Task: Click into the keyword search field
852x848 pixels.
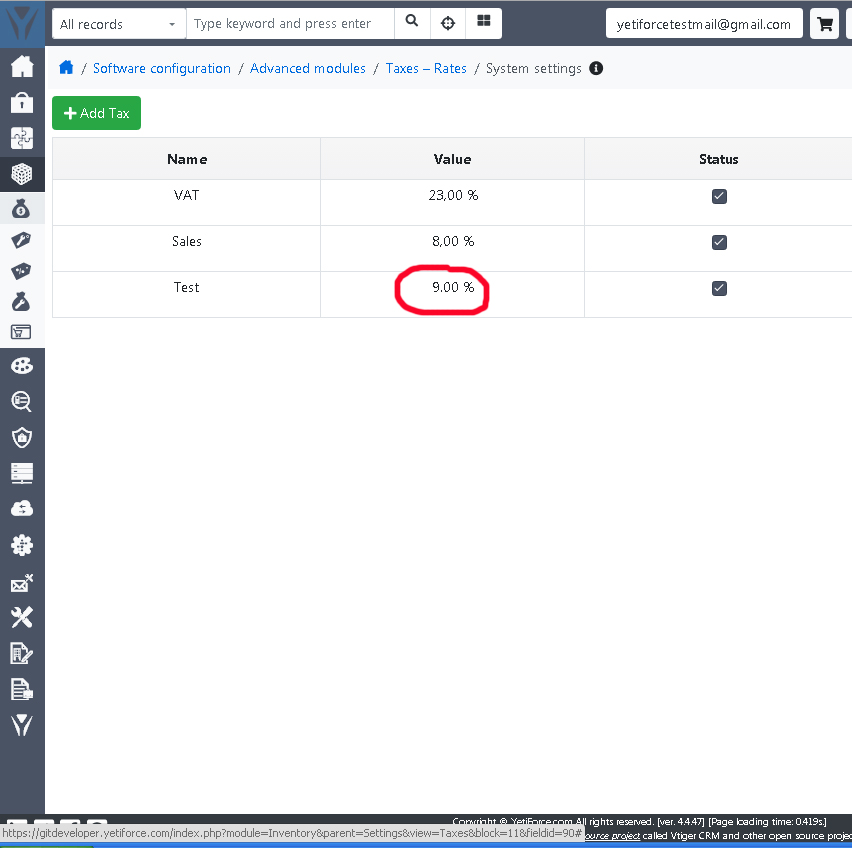Action: 289,22
